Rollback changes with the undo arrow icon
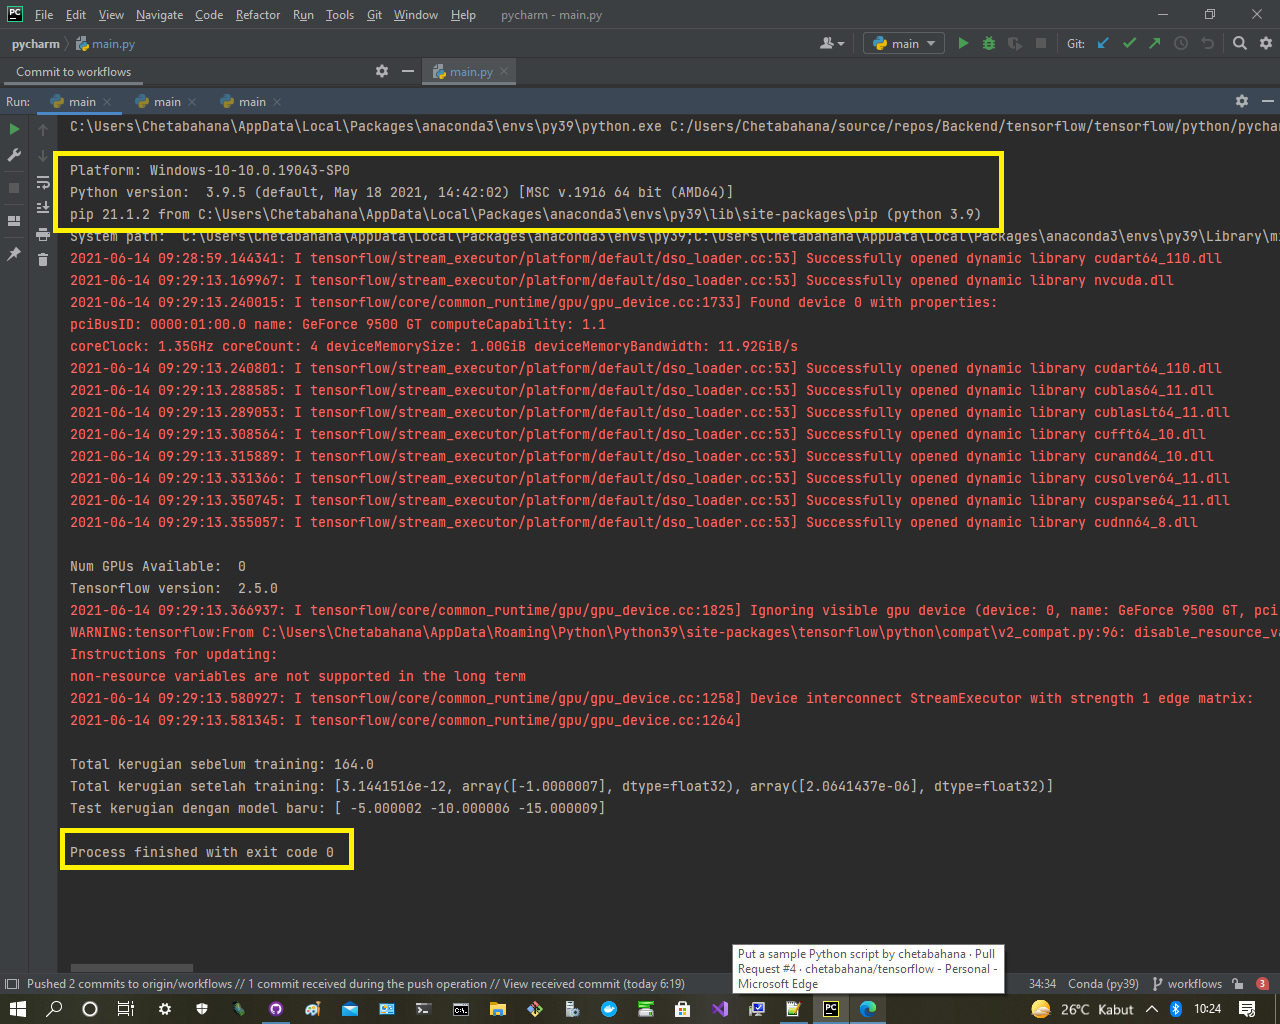The height and width of the screenshot is (1024, 1280). [x=1207, y=43]
